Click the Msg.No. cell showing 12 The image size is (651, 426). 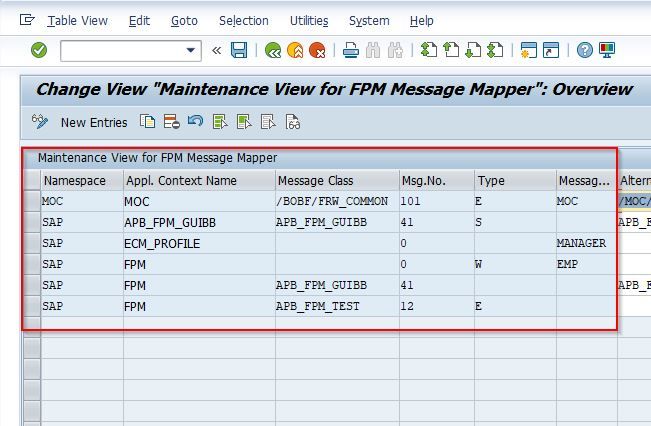pos(437,306)
